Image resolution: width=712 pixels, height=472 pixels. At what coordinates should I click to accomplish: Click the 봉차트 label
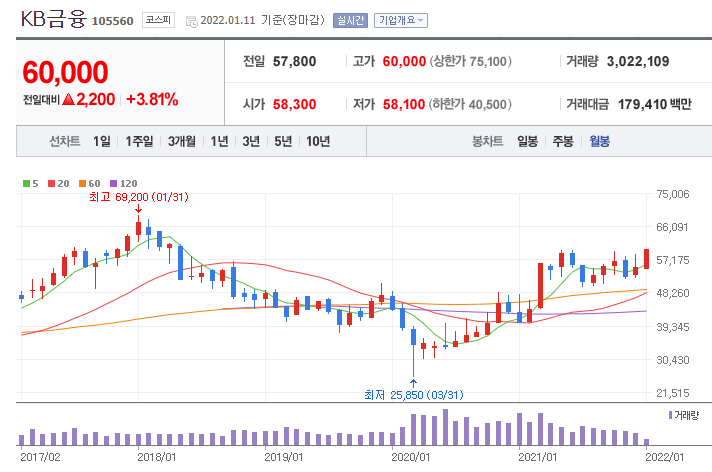click(488, 141)
